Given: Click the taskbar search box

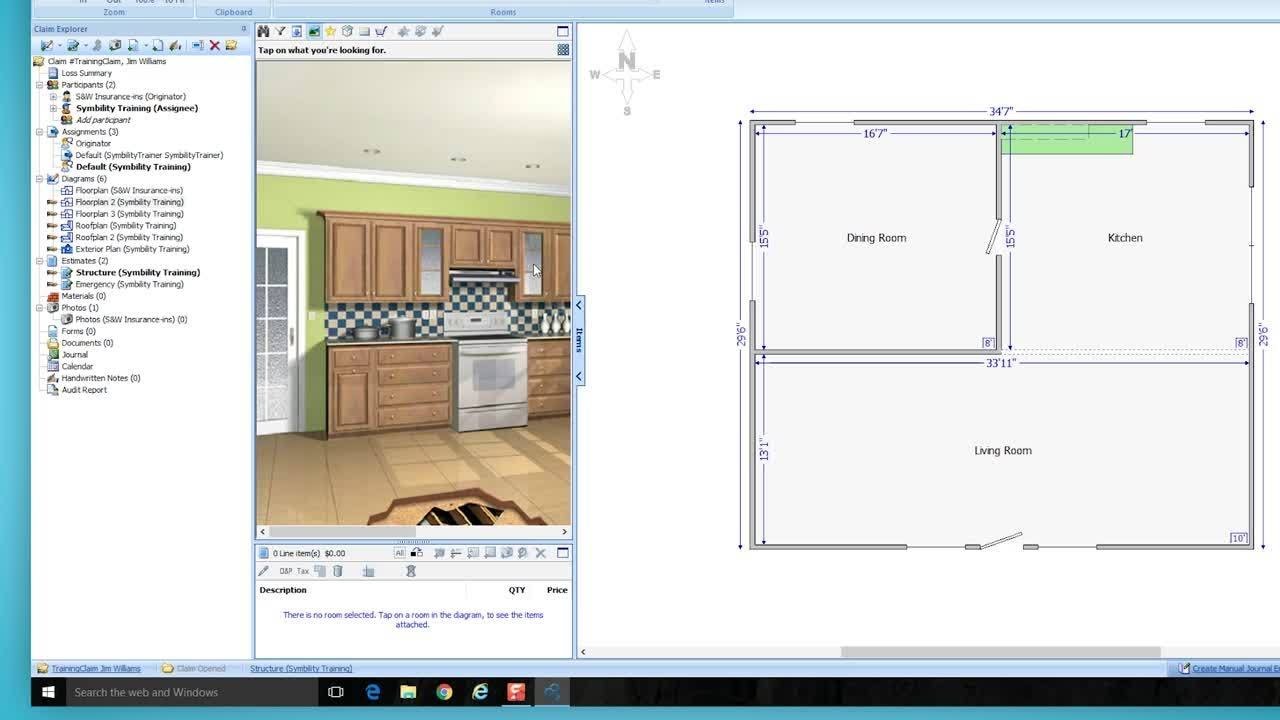Looking at the screenshot, I should (190, 692).
